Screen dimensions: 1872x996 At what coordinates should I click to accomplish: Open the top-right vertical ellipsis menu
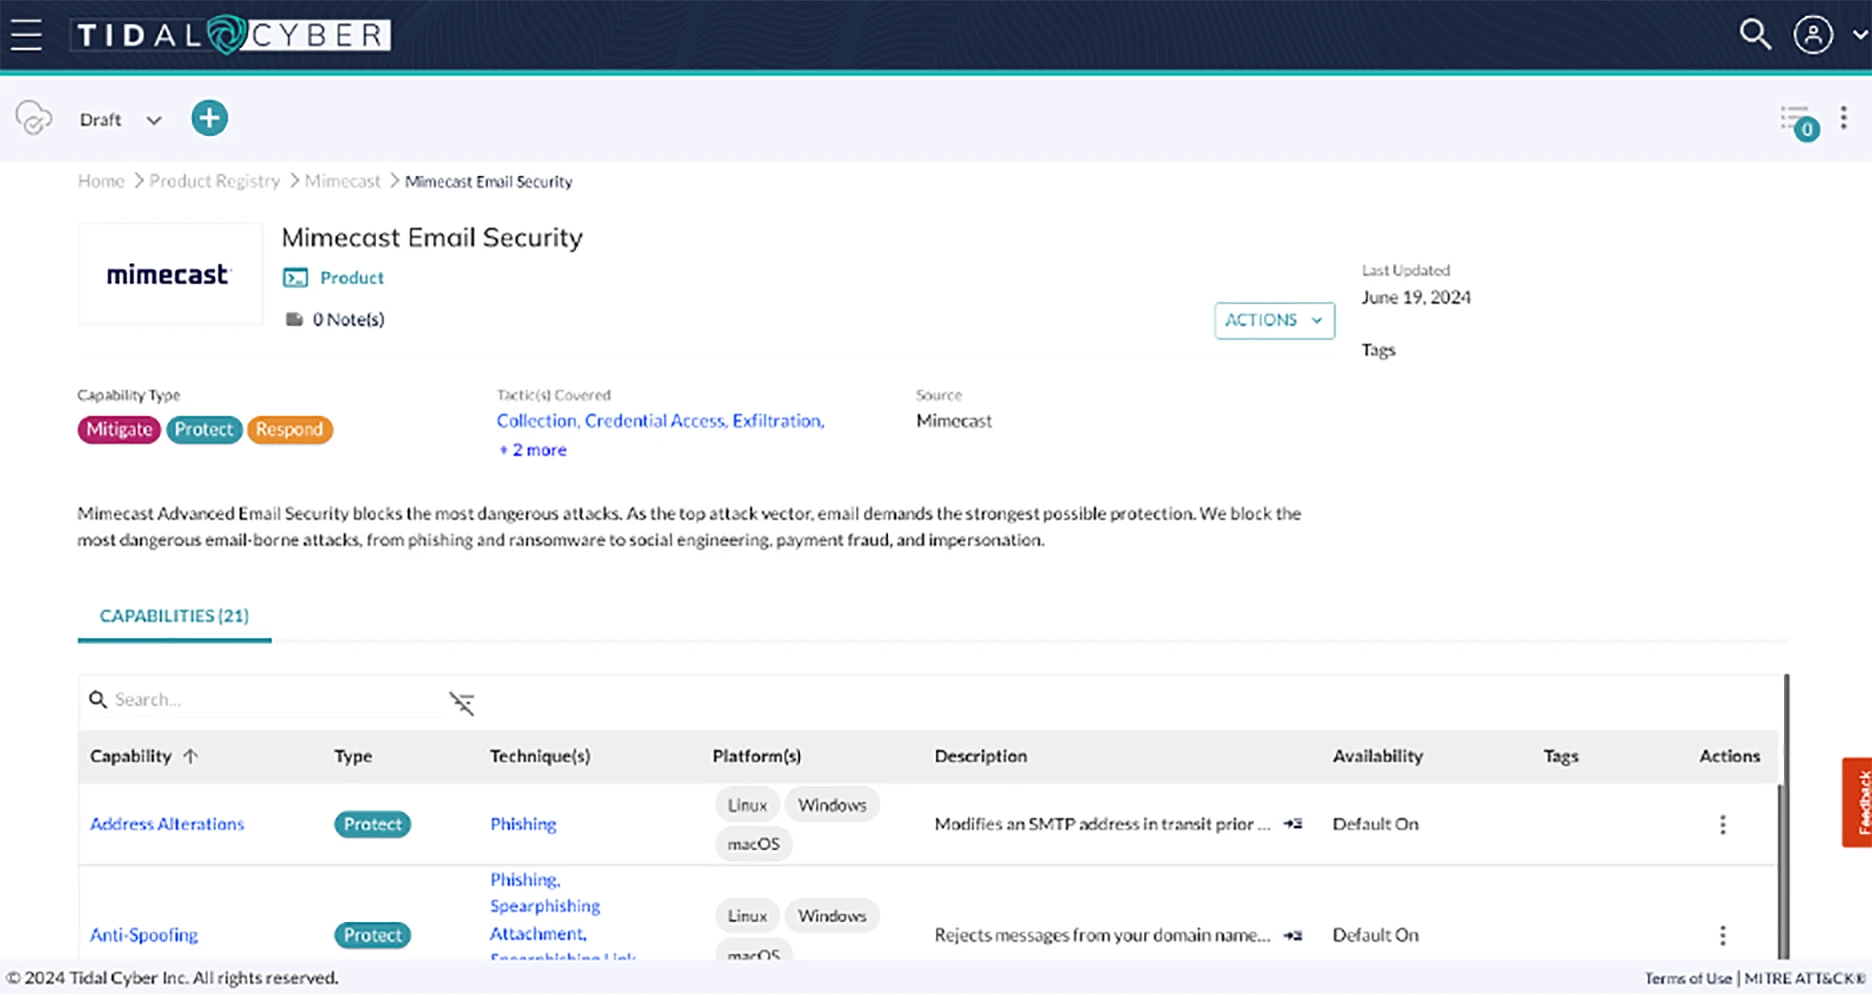pos(1844,118)
